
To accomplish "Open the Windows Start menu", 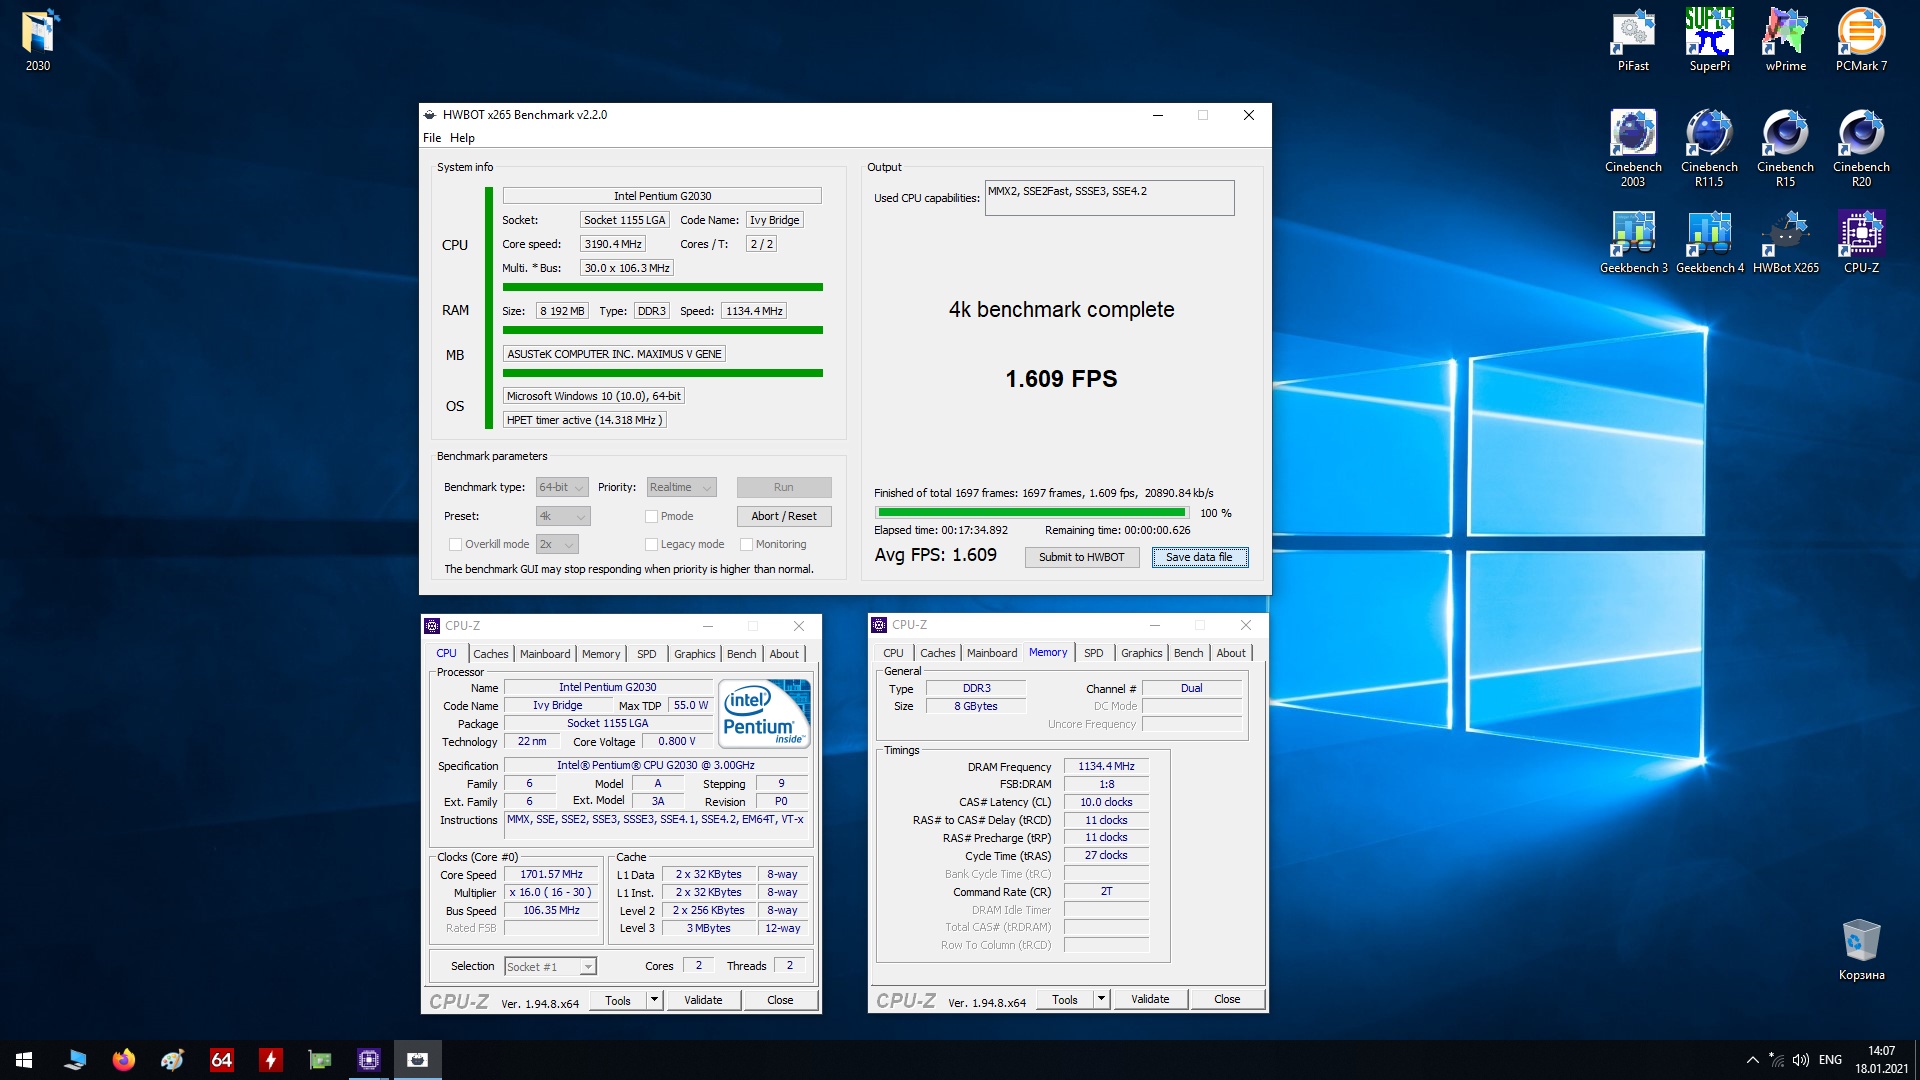I will 24,1060.
